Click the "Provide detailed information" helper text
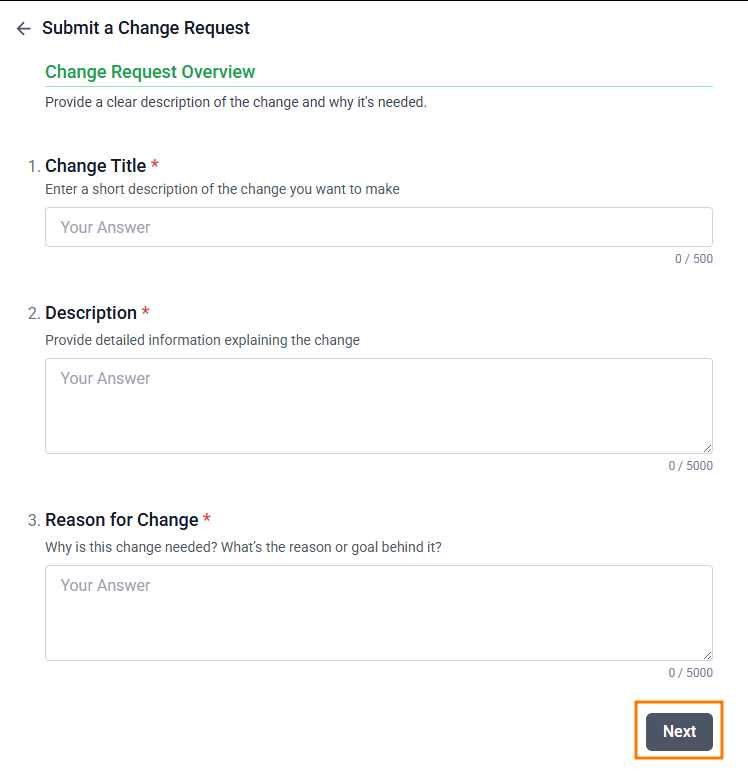Image resolution: width=748 pixels, height=784 pixels. click(x=202, y=340)
